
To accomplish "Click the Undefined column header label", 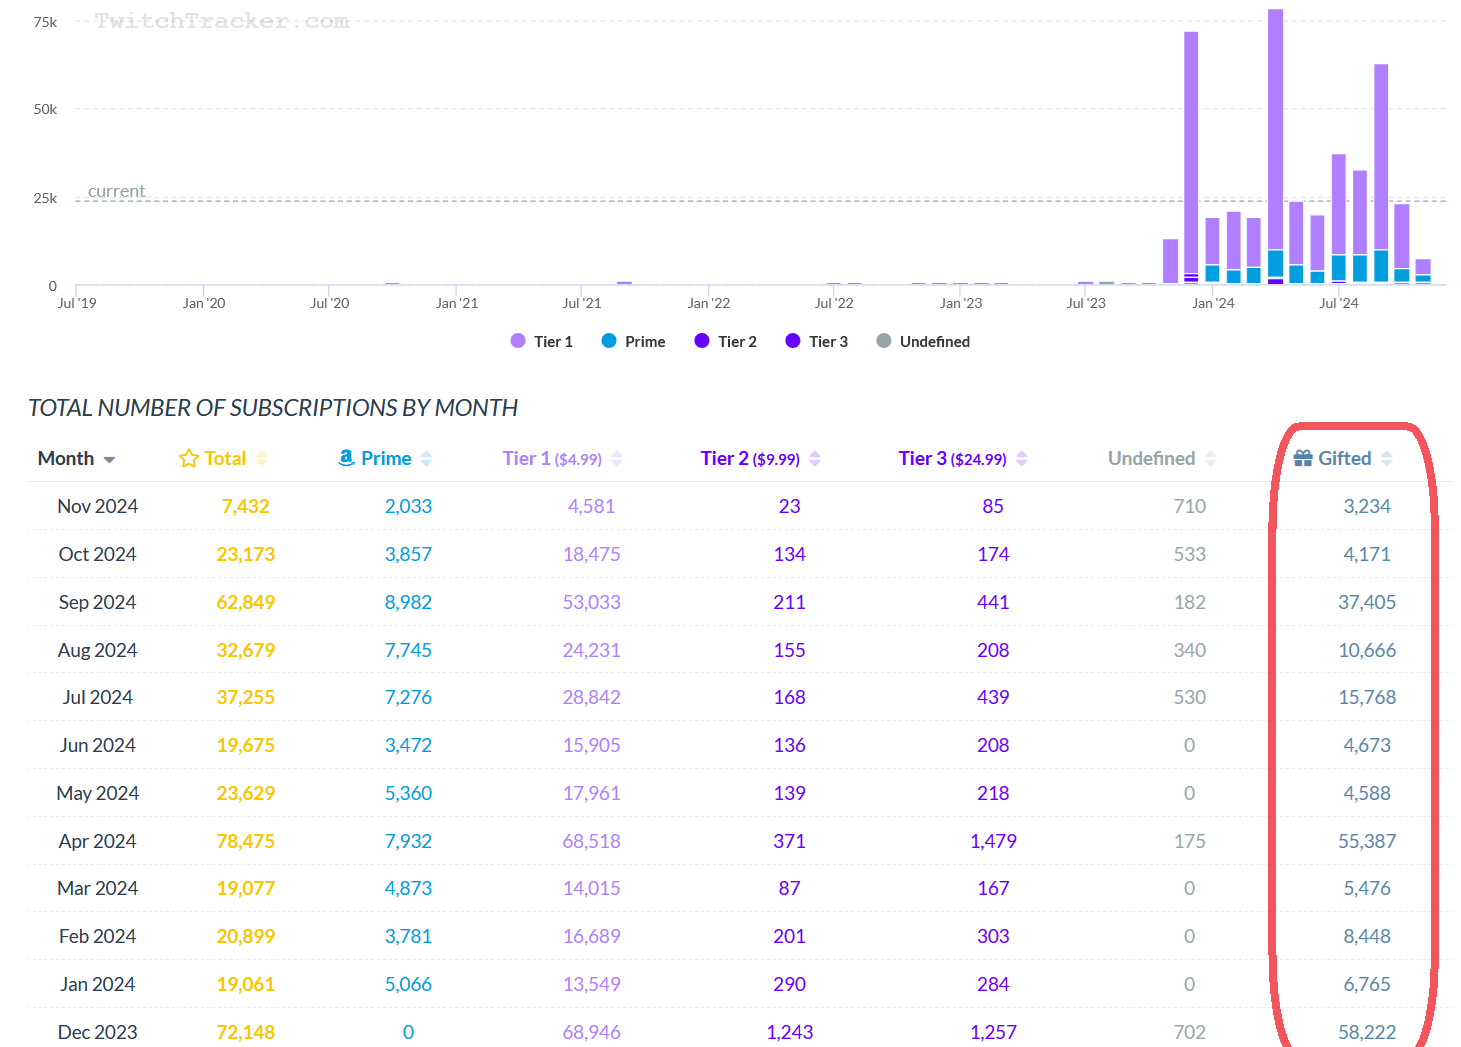I will (x=1152, y=459).
